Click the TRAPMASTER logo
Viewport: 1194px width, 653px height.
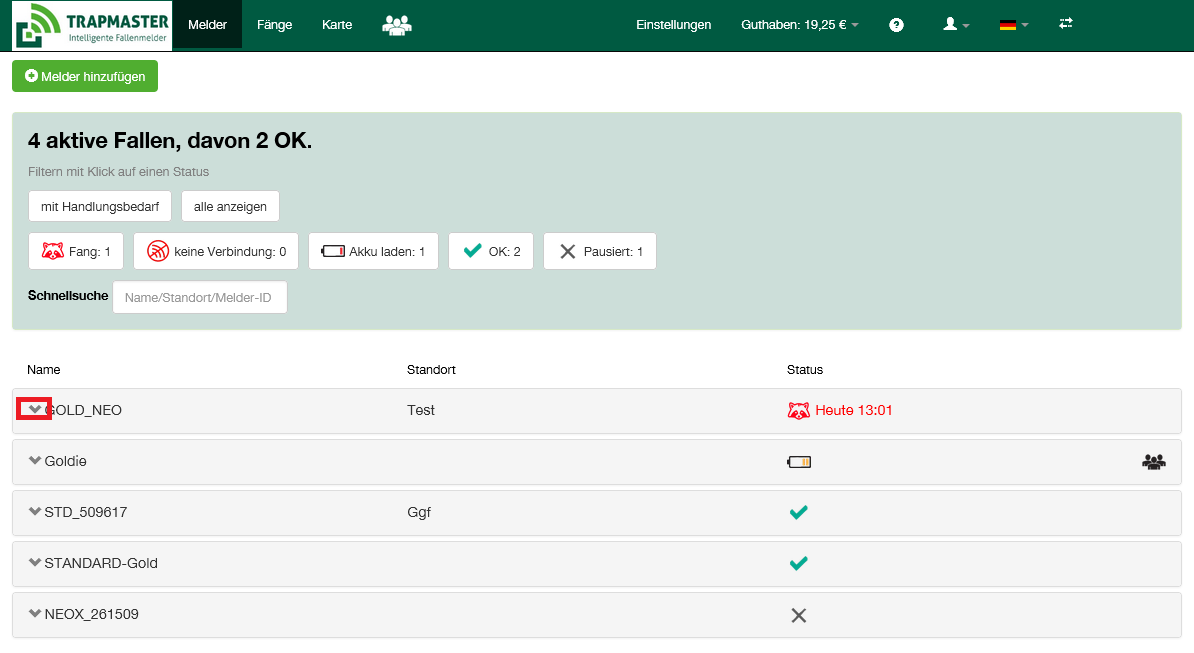point(92,25)
